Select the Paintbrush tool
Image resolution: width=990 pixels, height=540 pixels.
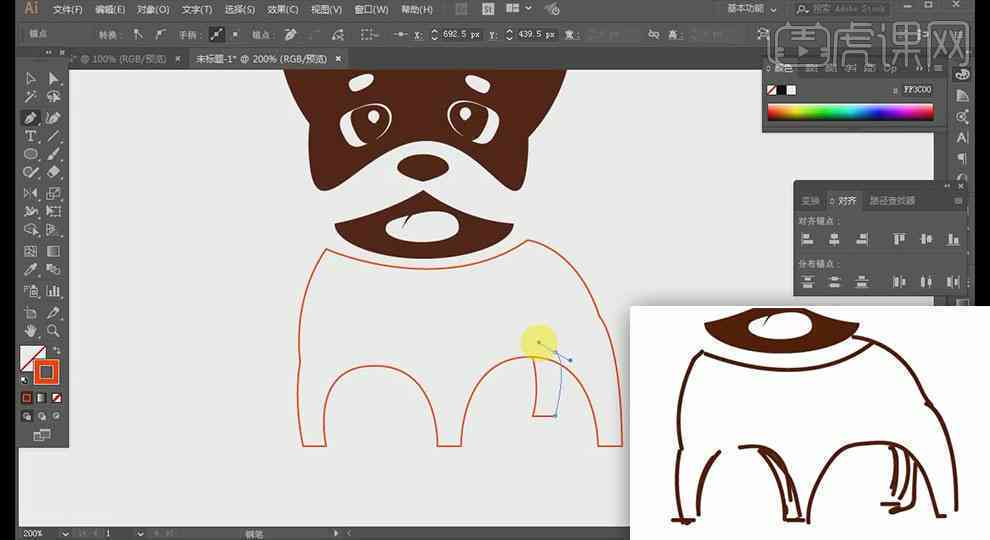(x=54, y=154)
